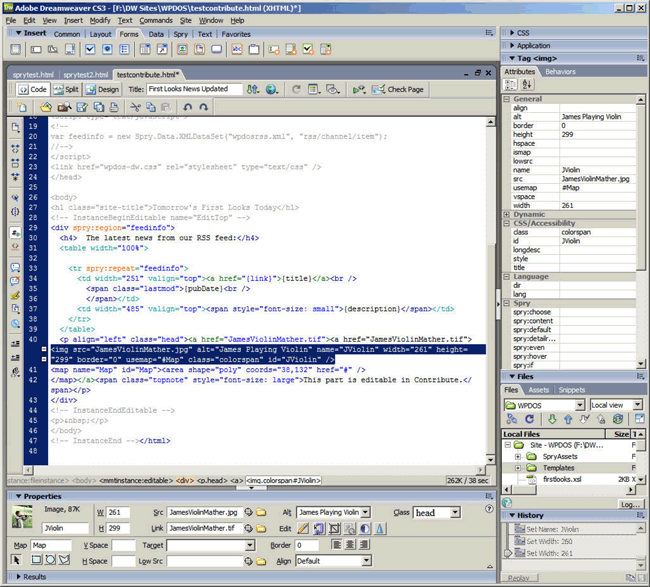Click the Check Page button
The width and height of the screenshot is (650, 587).
[x=398, y=89]
